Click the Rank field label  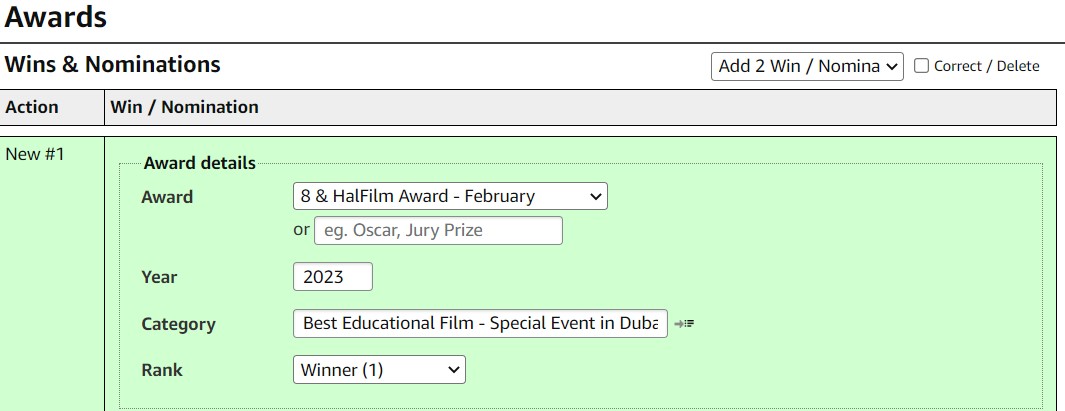pos(162,370)
